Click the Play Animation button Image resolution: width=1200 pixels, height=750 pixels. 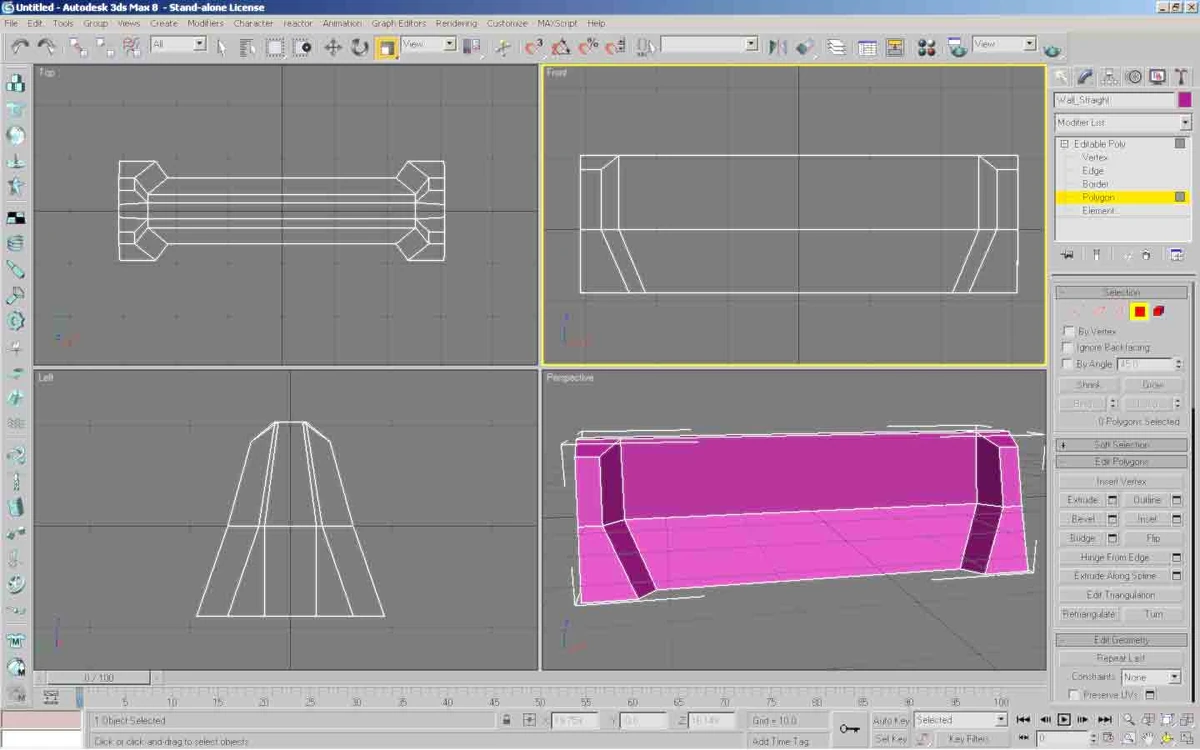tap(1064, 720)
